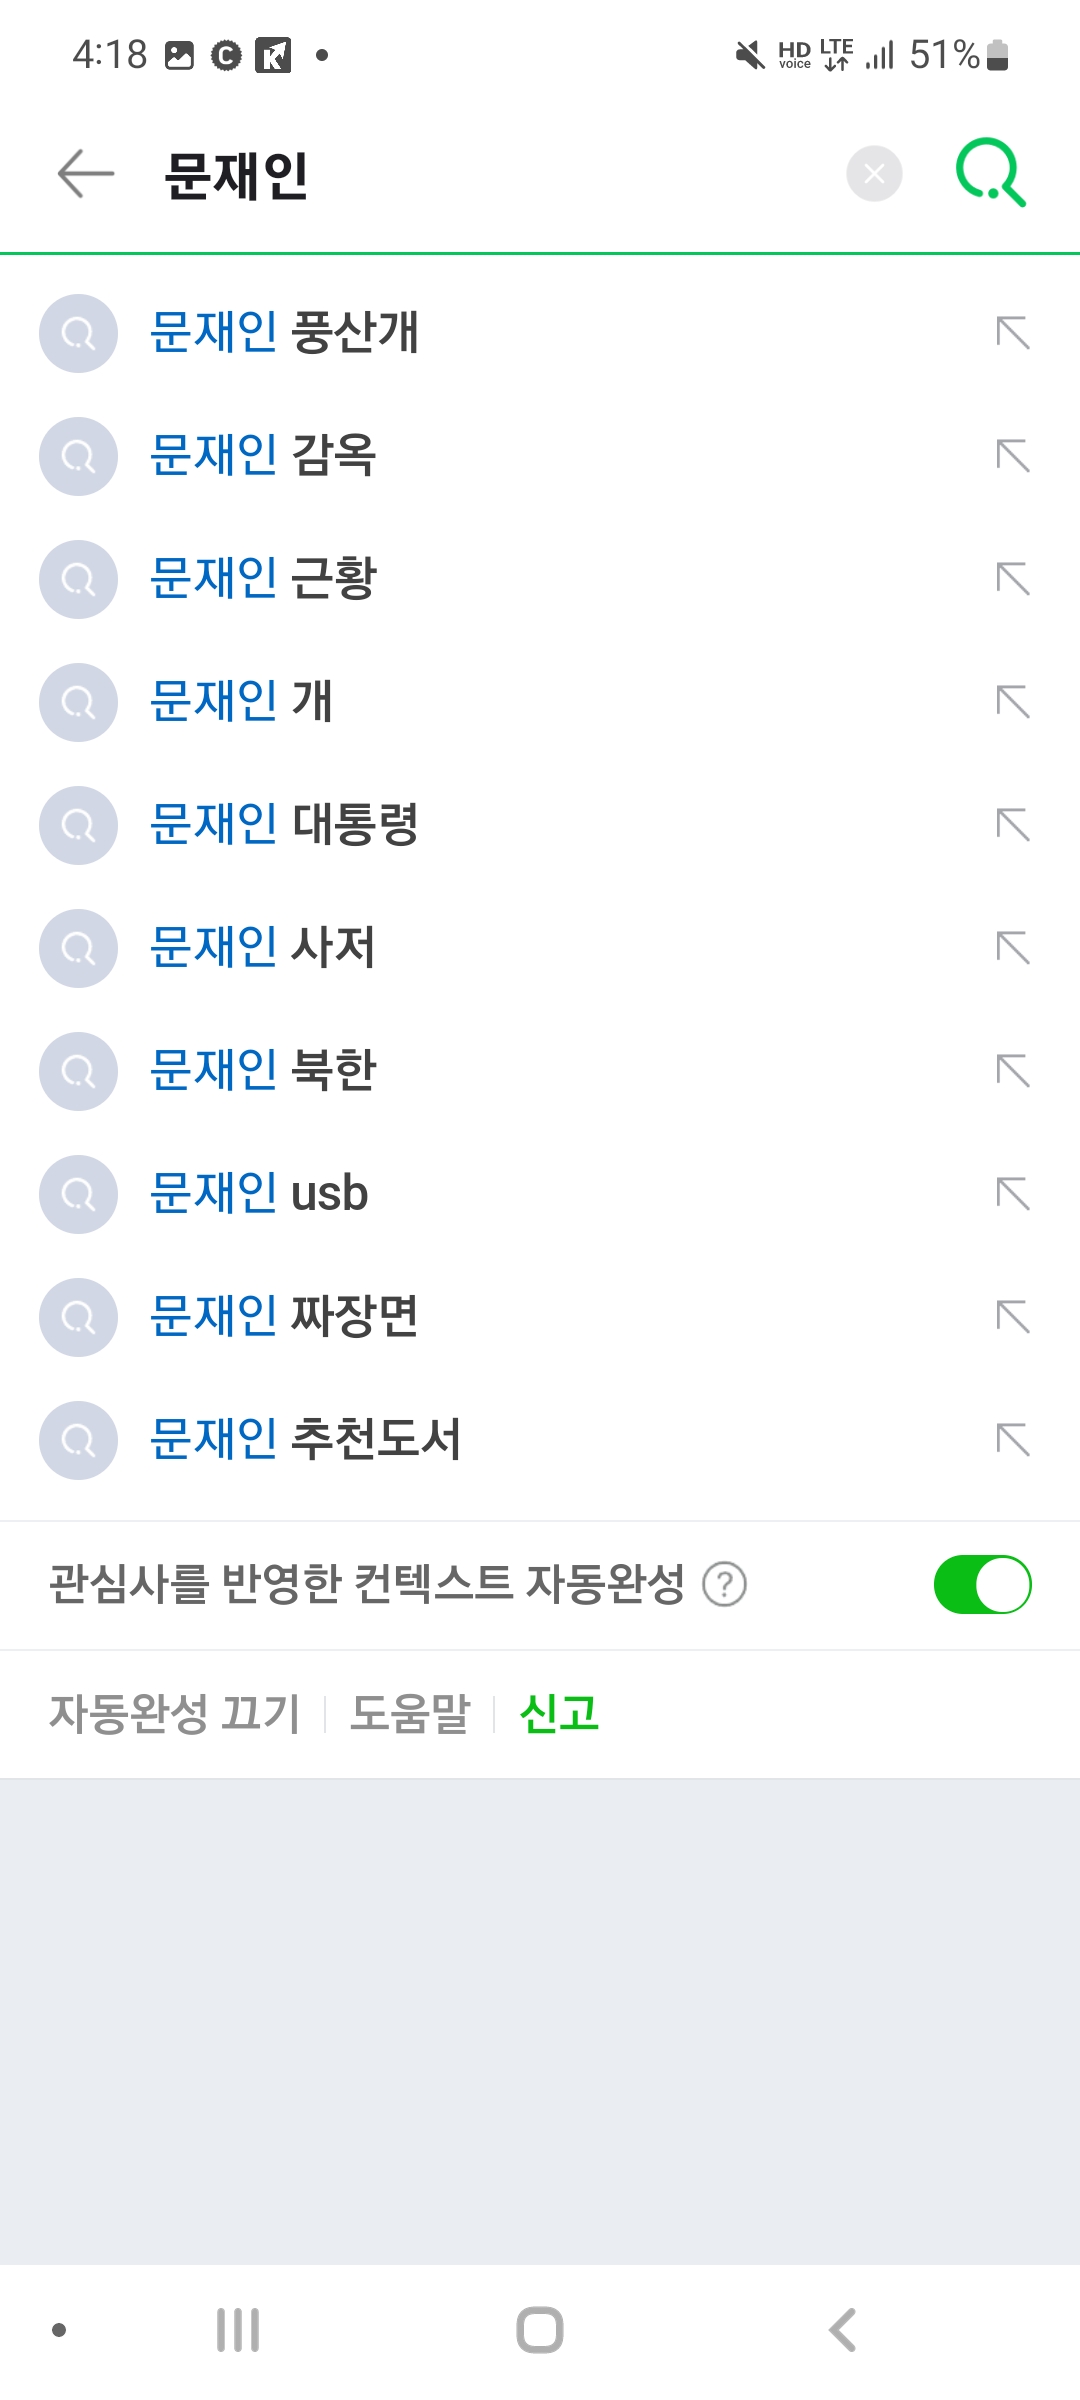Pick the '문재인 북한' suggestion
1080x2400 pixels.
pos(263,1071)
